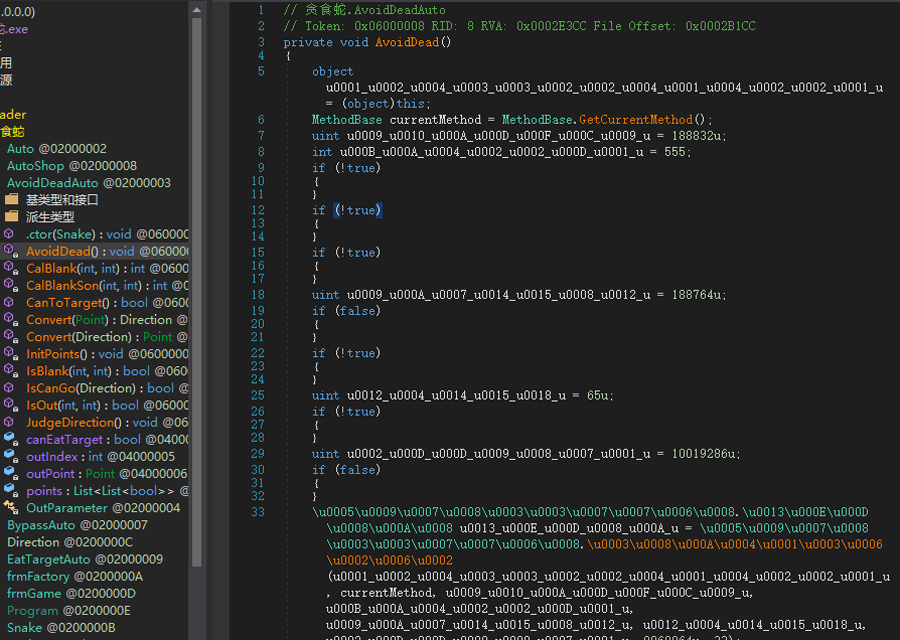The image size is (900, 640).
Task: Click line number 33 in the gutter
Action: (258, 512)
